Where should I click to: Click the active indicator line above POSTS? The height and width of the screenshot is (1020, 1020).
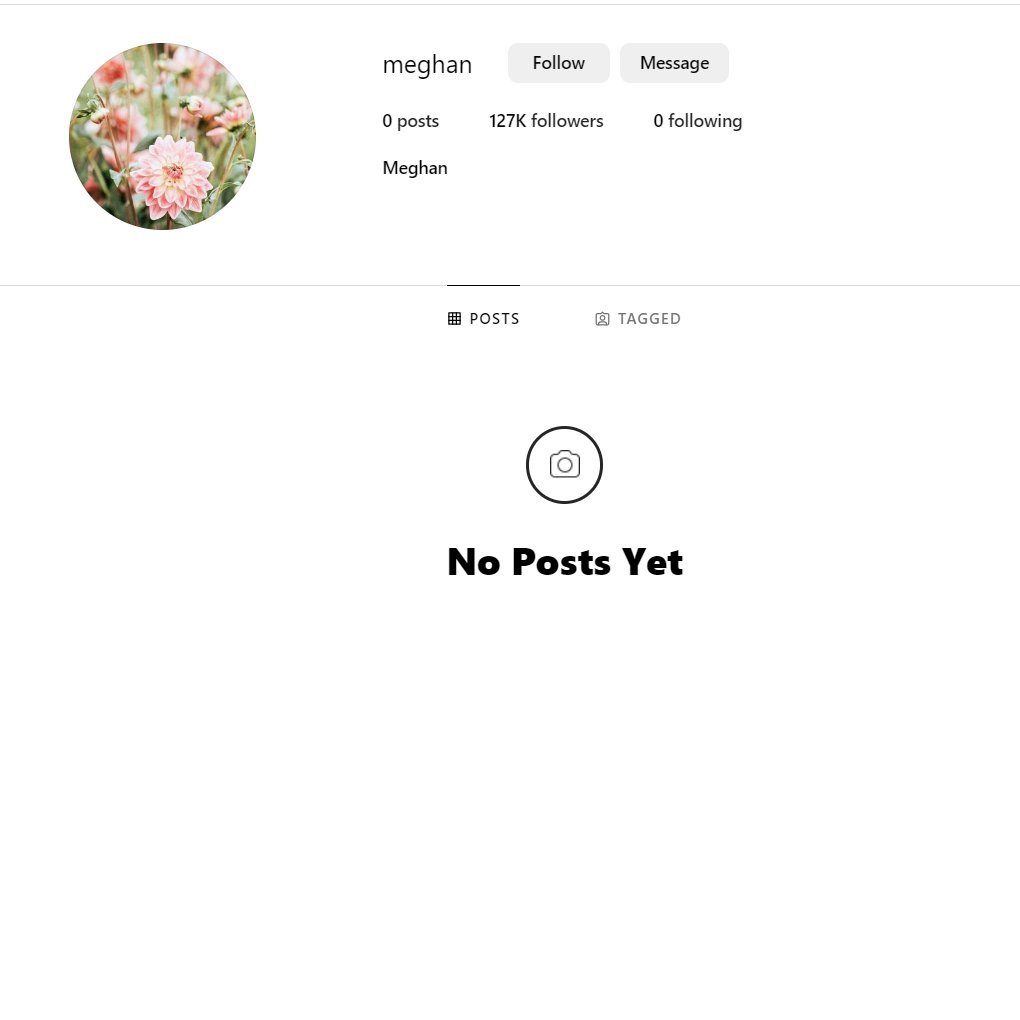click(x=483, y=286)
